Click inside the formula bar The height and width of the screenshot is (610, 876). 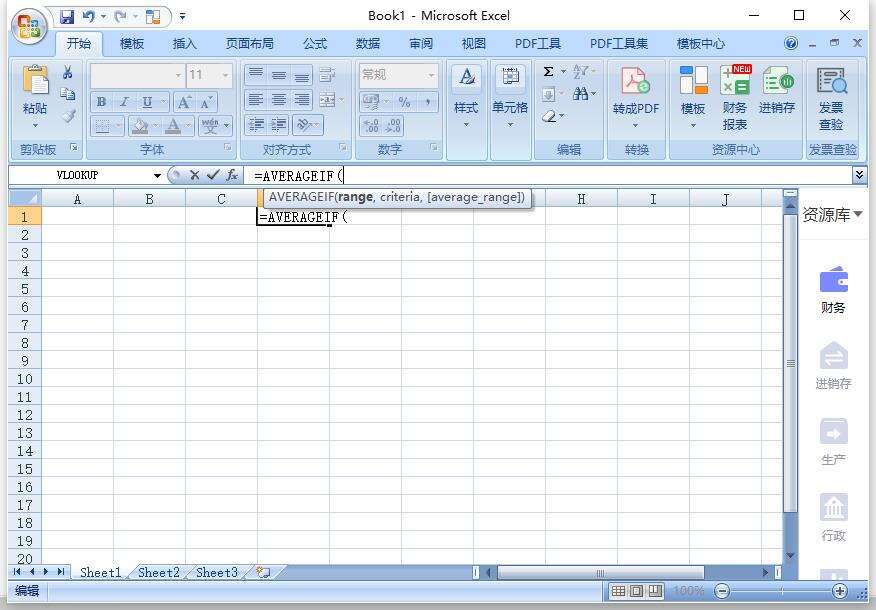point(550,176)
